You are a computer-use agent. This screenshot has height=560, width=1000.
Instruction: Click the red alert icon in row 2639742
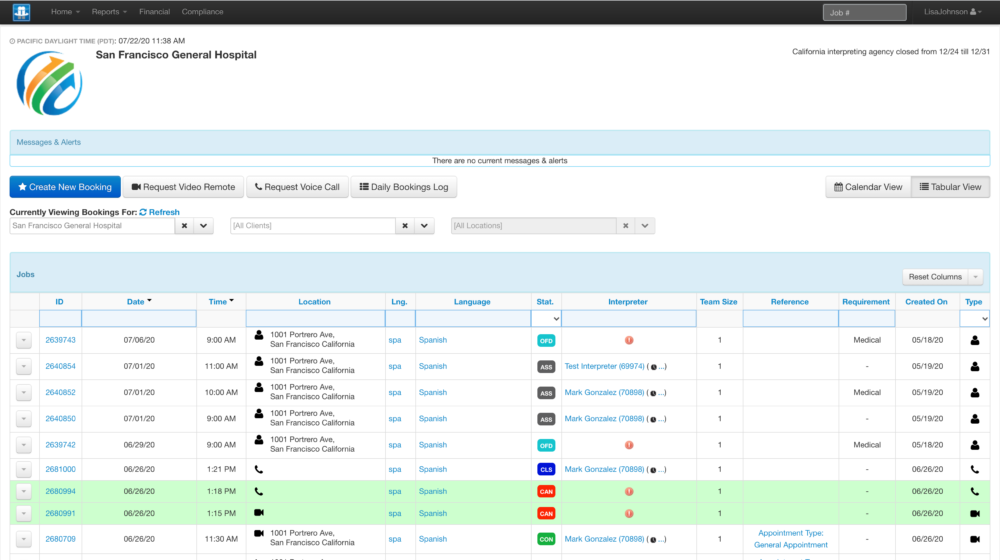click(629, 445)
